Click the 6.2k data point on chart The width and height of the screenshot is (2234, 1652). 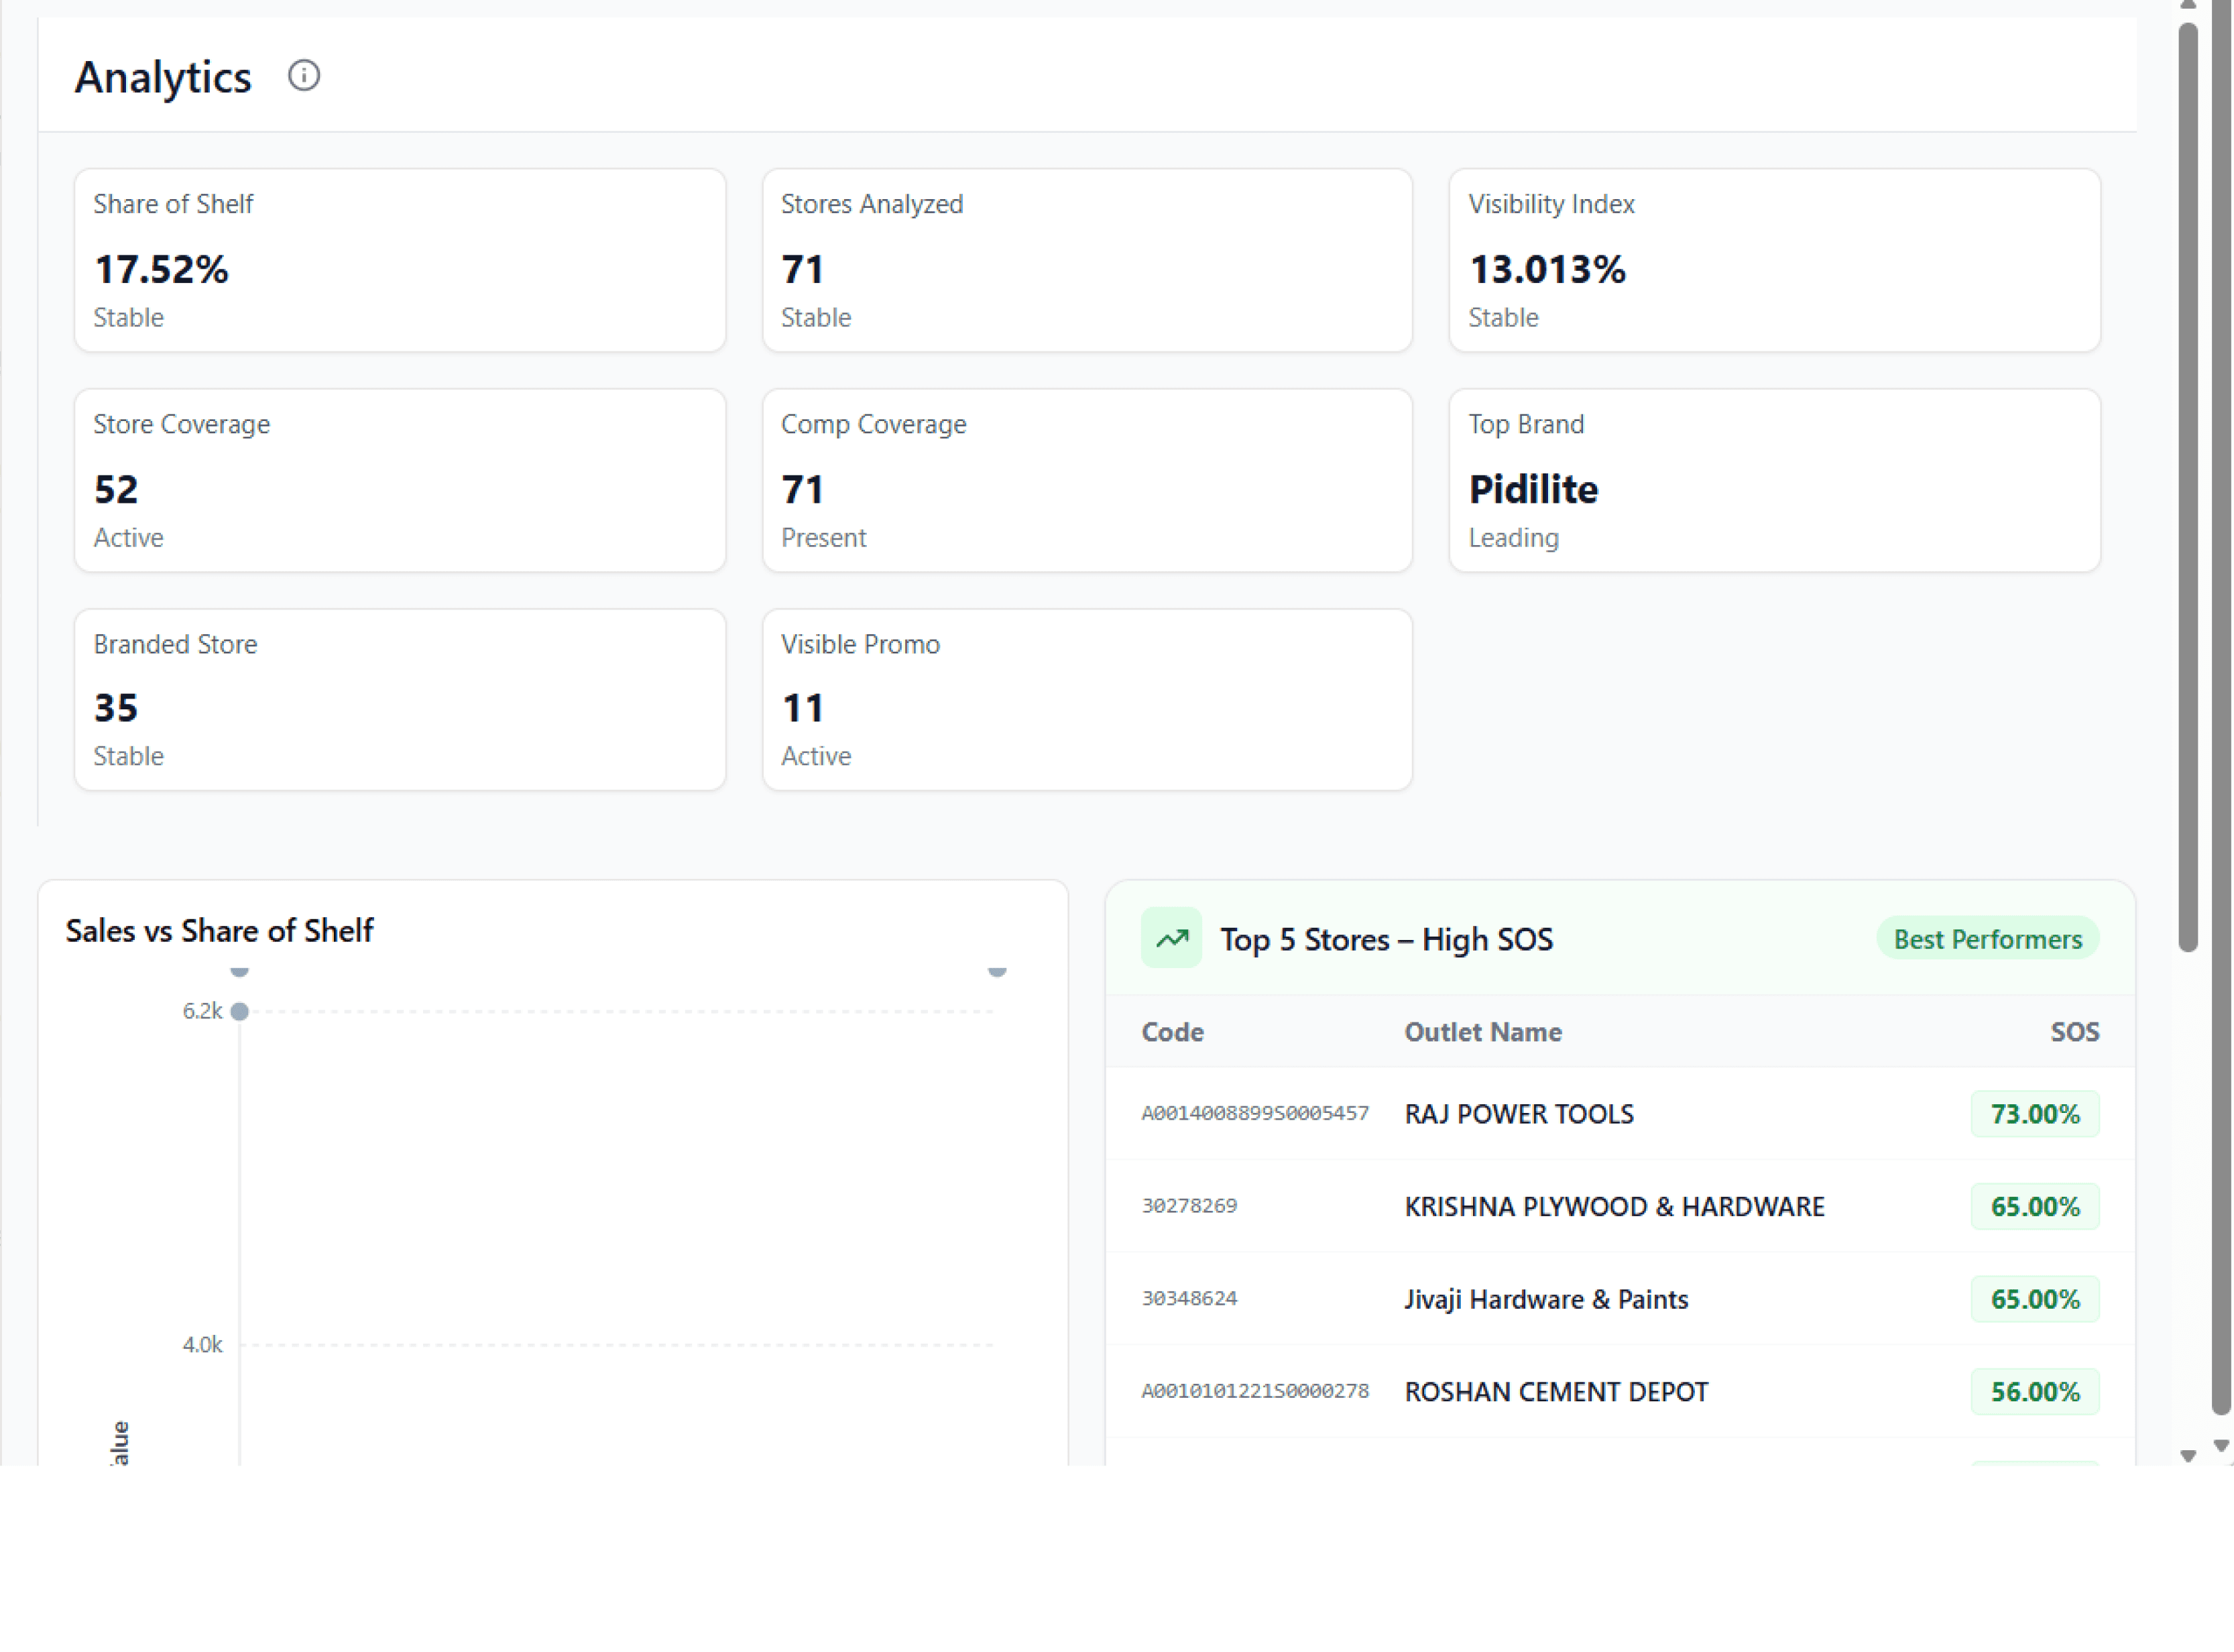coord(240,1011)
